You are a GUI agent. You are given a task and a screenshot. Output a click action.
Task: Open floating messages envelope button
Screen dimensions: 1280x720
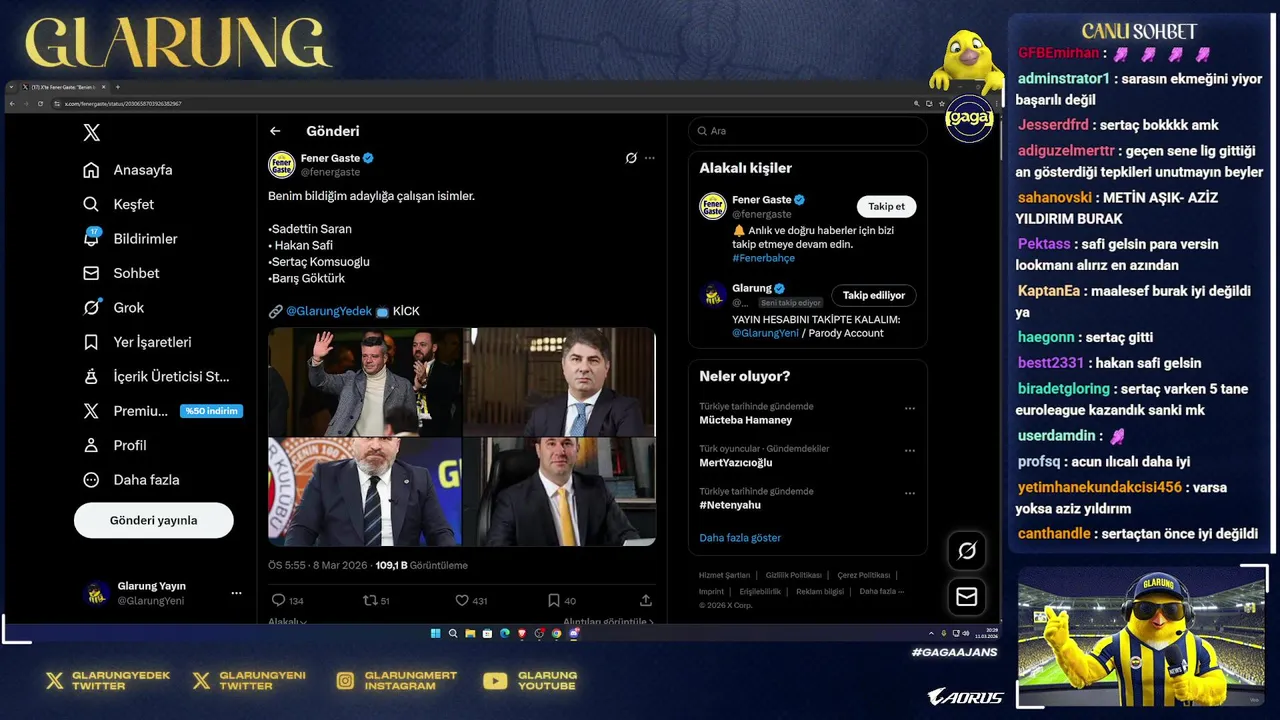click(967, 597)
